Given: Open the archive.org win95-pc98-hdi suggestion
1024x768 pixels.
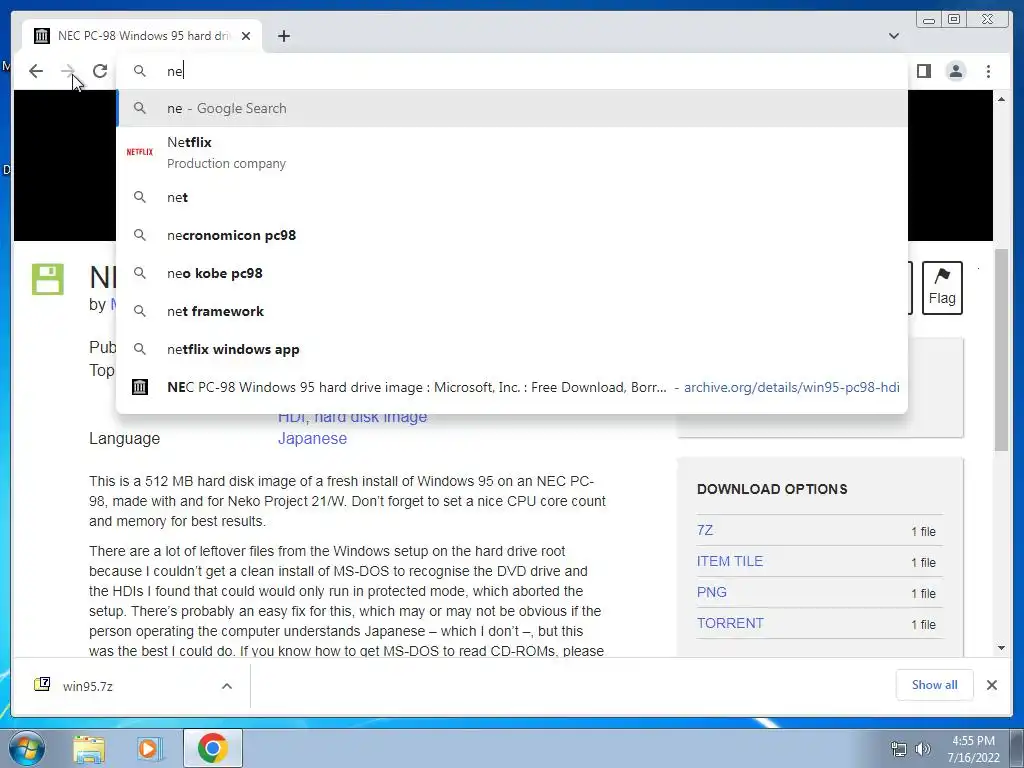Looking at the screenshot, I should 511,387.
